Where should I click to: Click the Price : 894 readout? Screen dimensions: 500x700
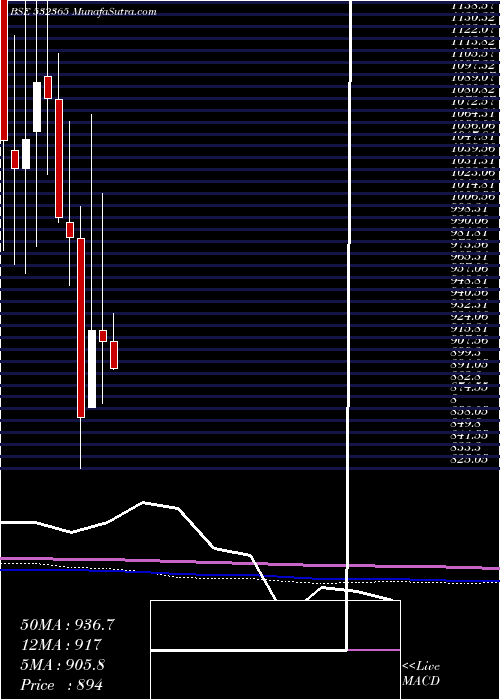(x=61, y=685)
